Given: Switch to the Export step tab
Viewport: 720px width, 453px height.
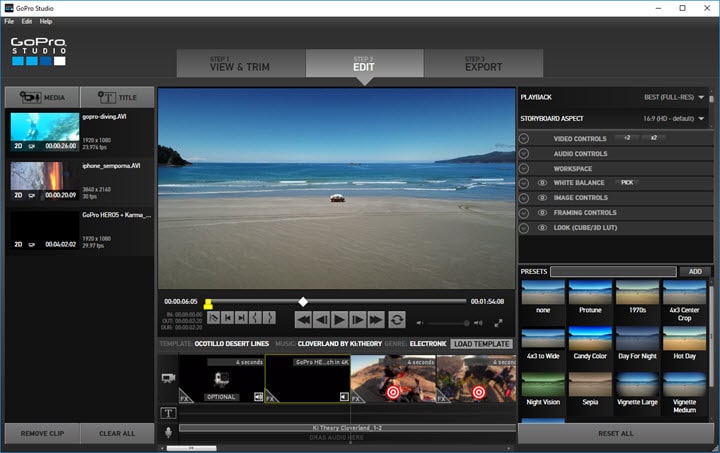Looking at the screenshot, I should click(483, 64).
